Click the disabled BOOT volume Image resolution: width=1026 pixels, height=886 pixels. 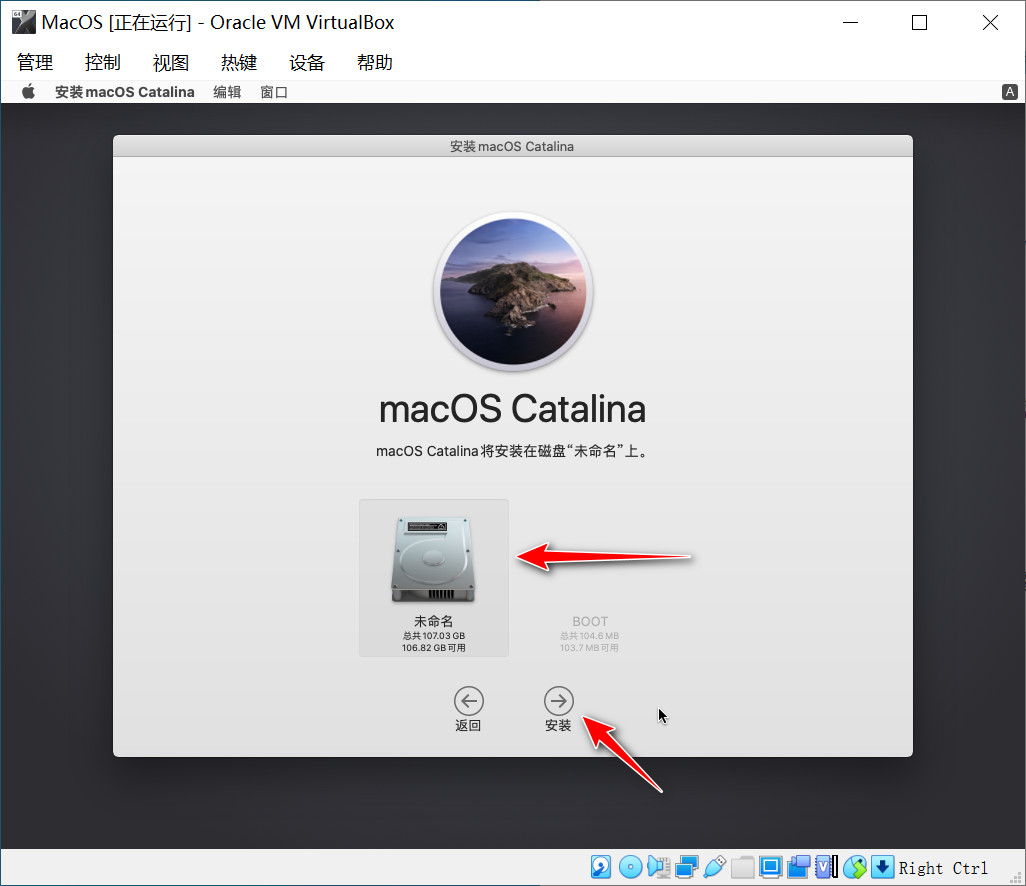pos(590,633)
